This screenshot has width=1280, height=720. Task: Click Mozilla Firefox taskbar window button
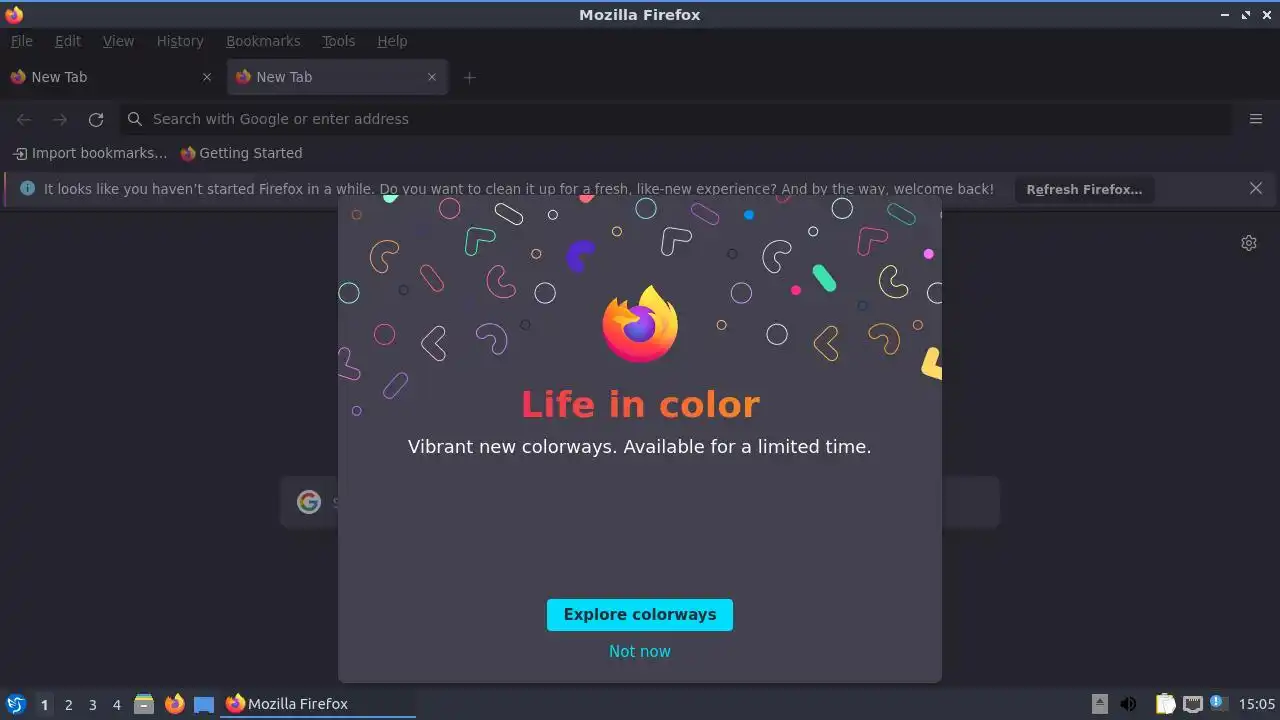(x=318, y=704)
